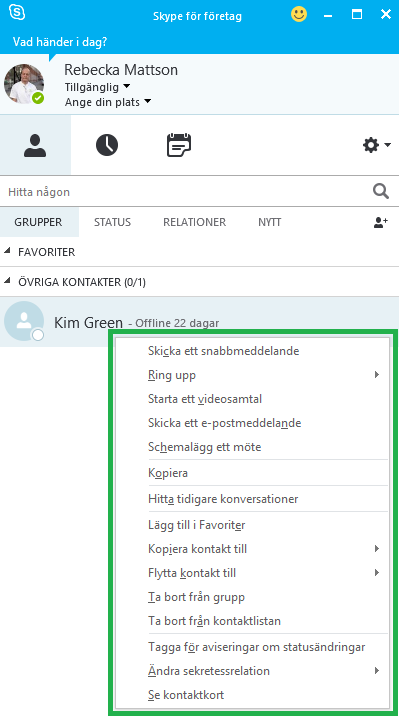Image resolution: width=399 pixels, height=717 pixels.
Task: Expand the Ring upp submenu
Action: 252,375
